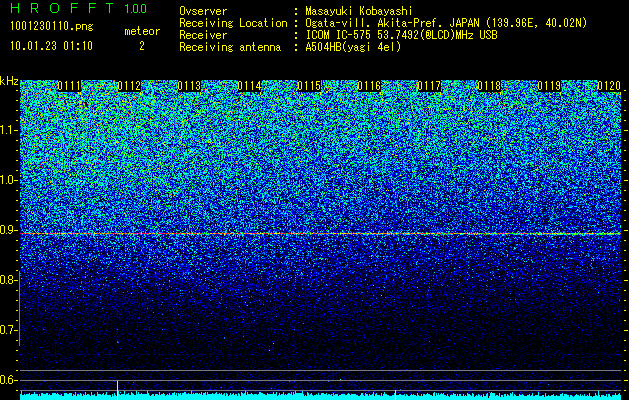Click the cyan signal level strip at the bottom

tap(321, 397)
